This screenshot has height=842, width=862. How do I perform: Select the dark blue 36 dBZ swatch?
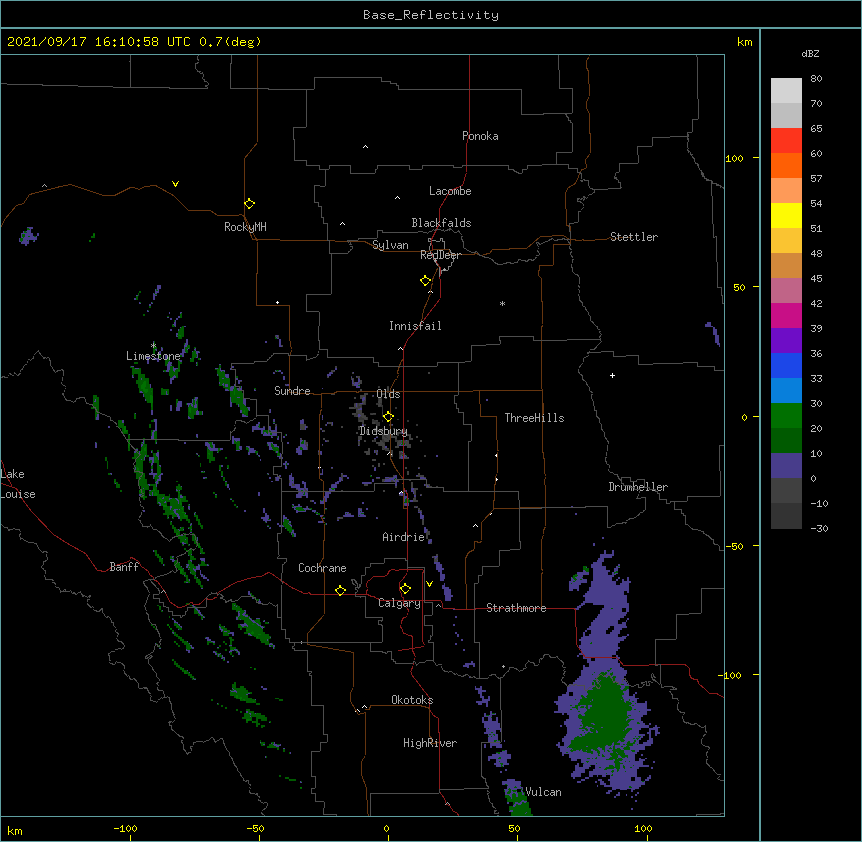[x=786, y=365]
